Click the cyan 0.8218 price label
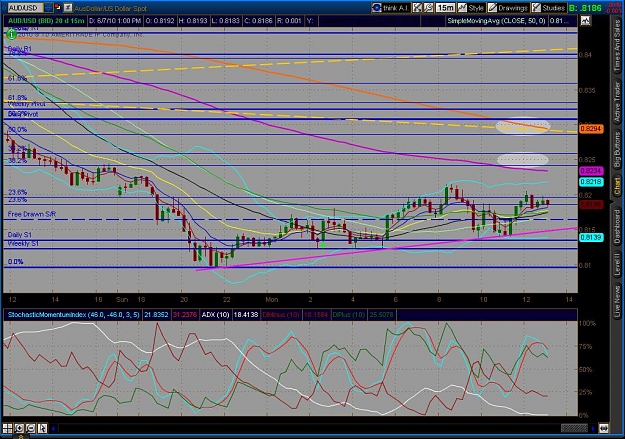Screen dimensions: 625x439 click(x=591, y=182)
